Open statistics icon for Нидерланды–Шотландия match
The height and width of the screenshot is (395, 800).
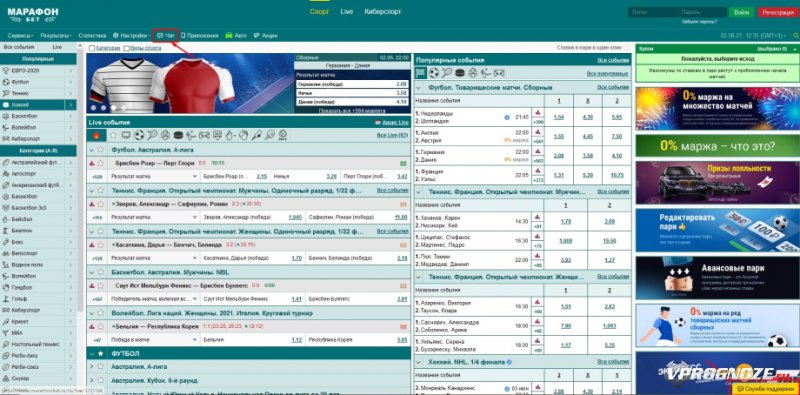(x=538, y=112)
